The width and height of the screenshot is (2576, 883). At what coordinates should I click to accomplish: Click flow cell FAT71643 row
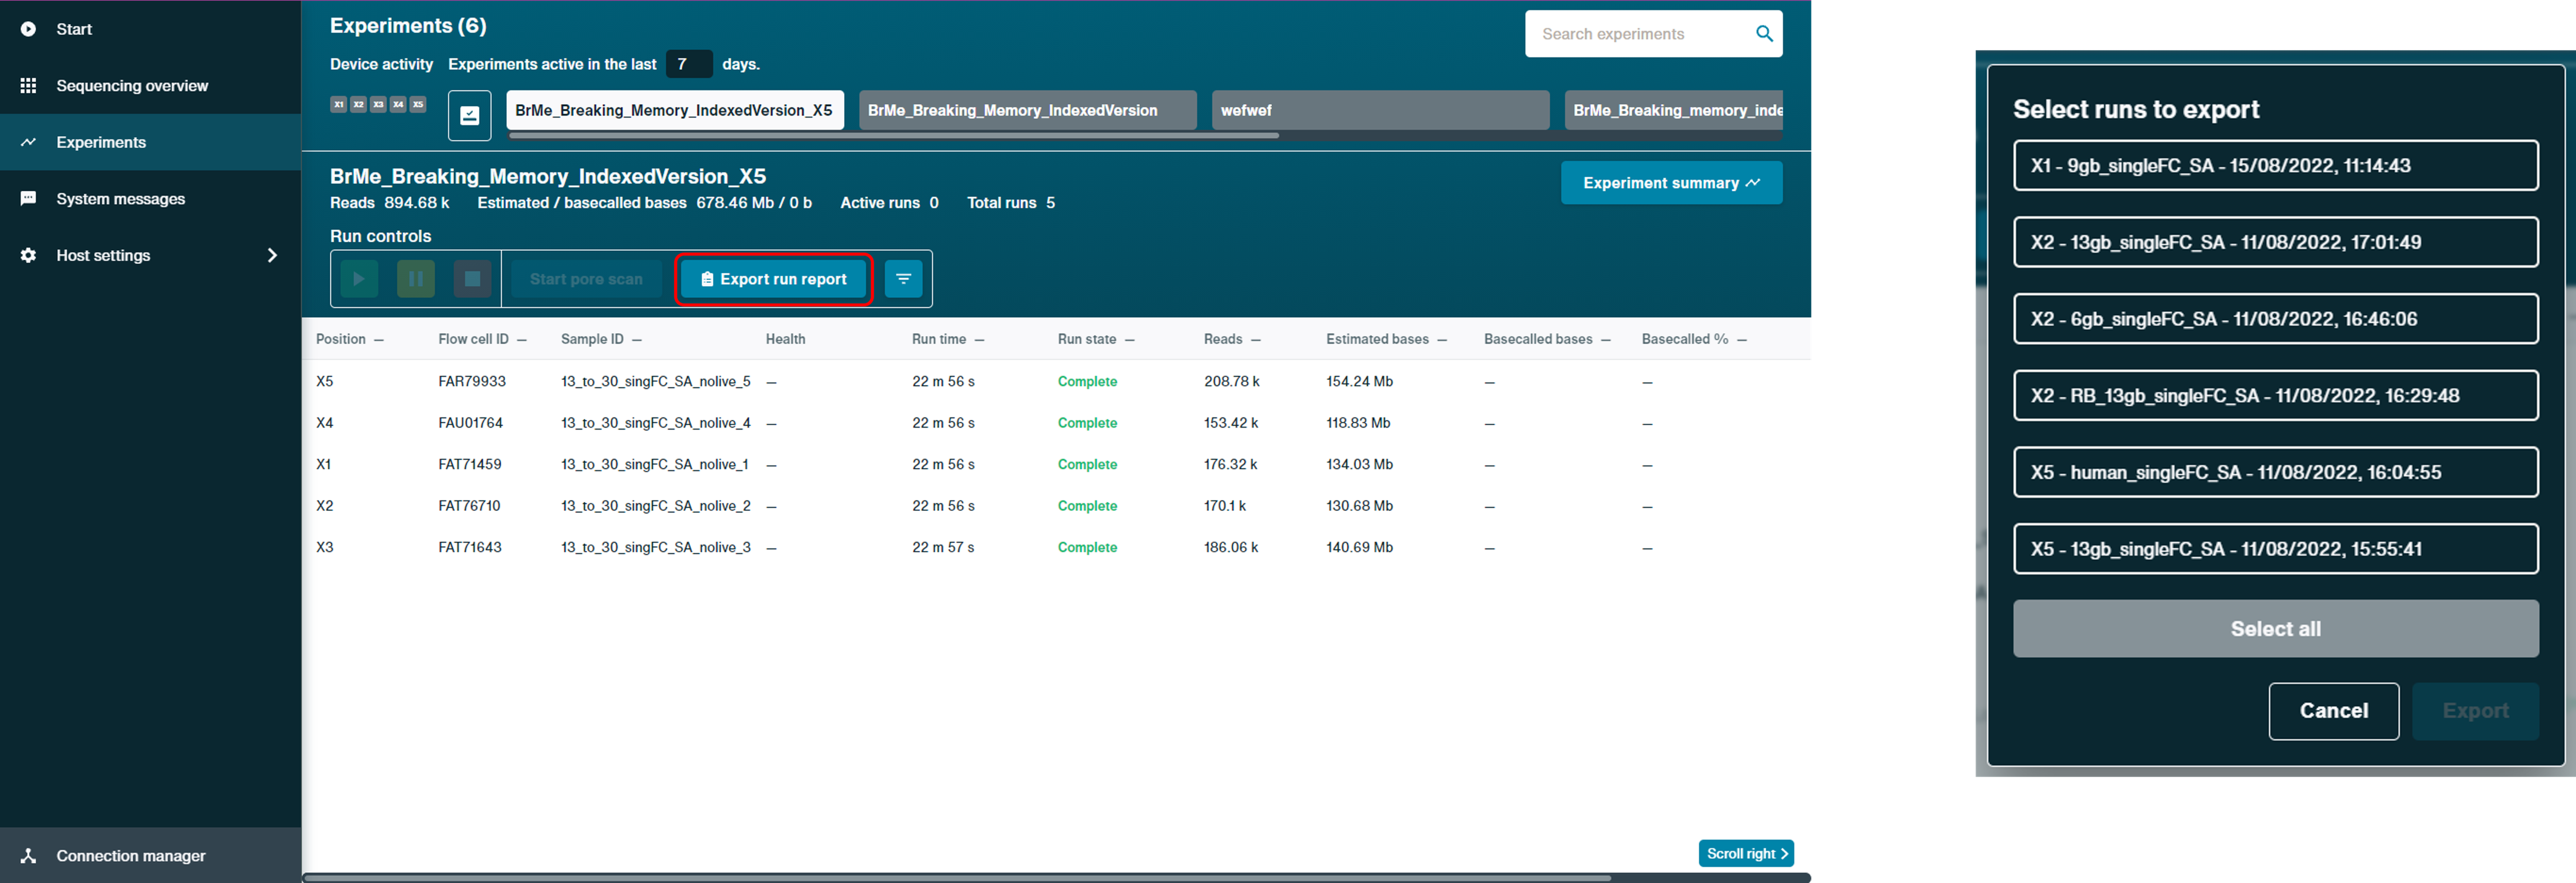[1056, 547]
